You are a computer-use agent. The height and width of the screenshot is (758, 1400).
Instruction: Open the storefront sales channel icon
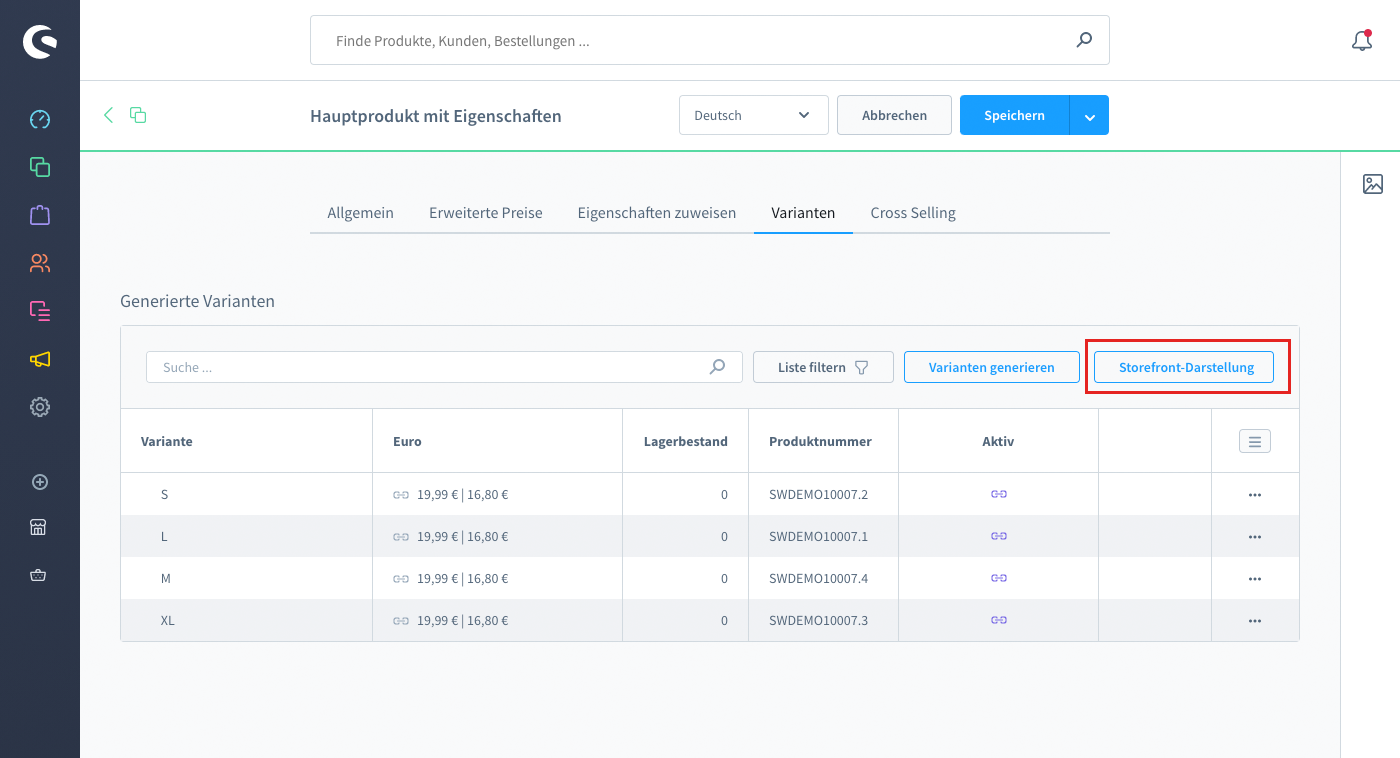tap(39, 528)
